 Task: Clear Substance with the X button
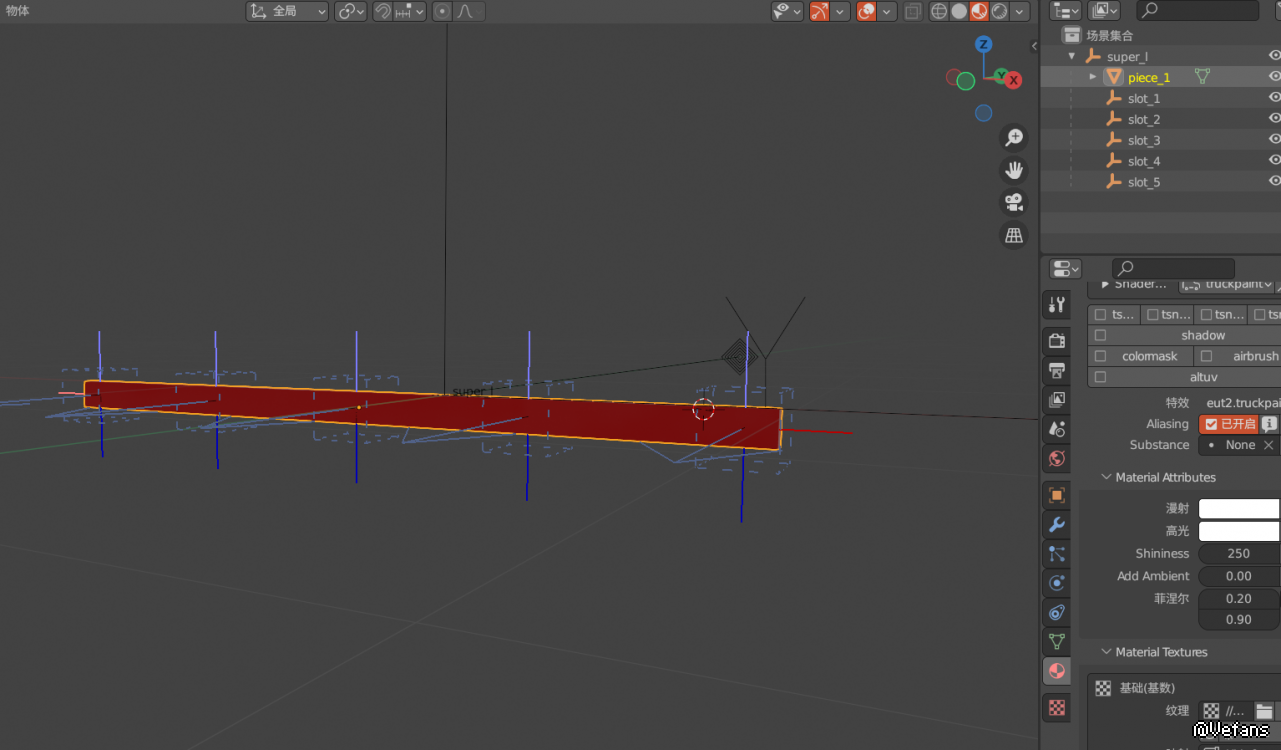click(1268, 445)
